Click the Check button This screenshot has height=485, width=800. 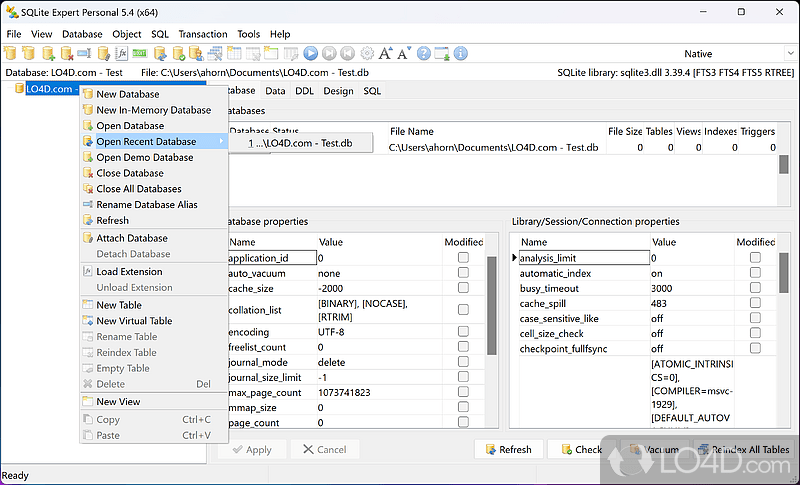tap(582, 449)
